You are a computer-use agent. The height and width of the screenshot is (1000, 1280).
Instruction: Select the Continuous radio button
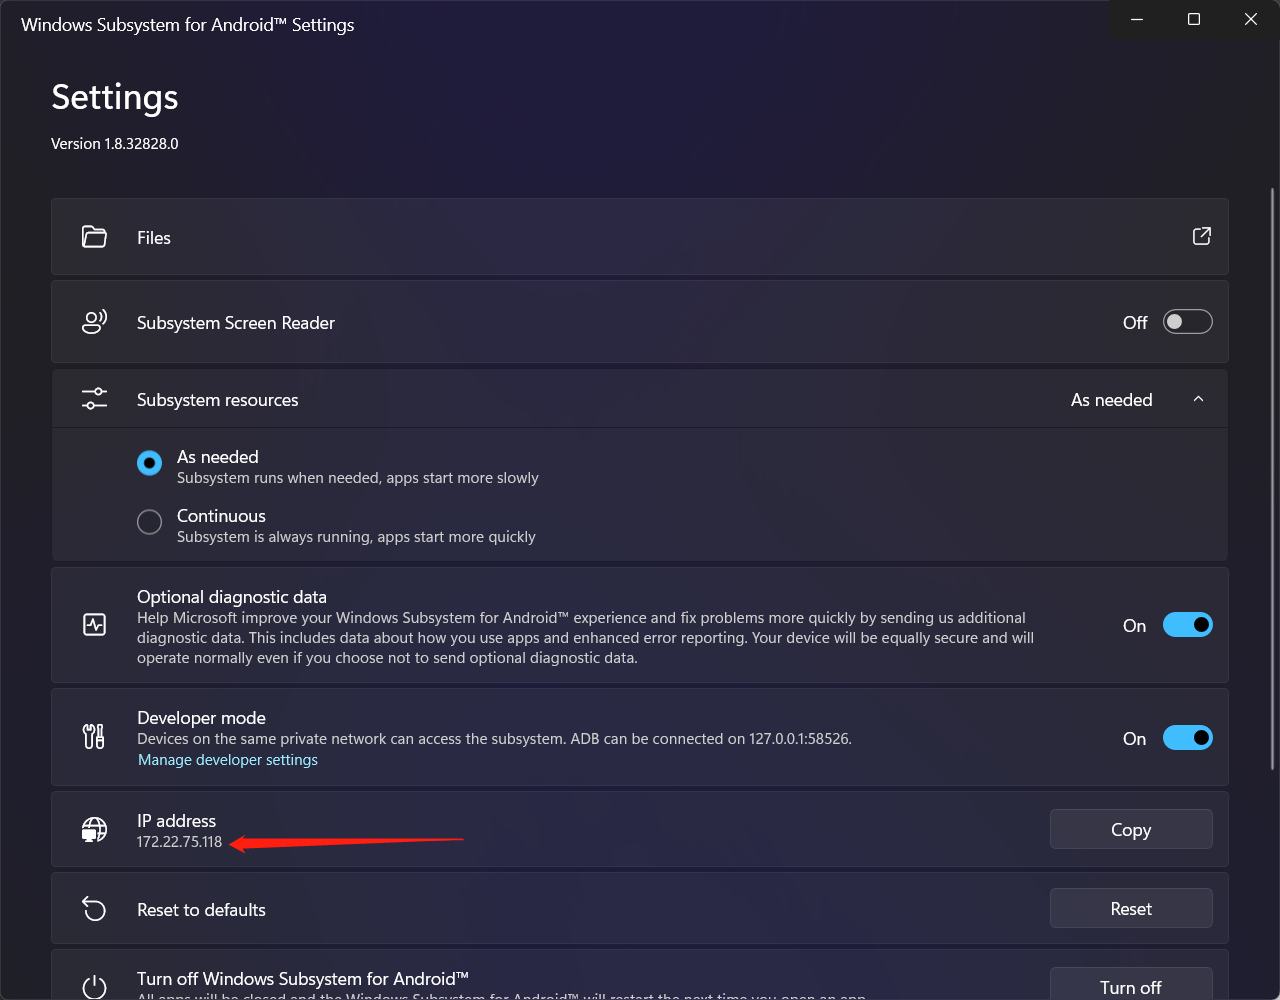click(x=149, y=522)
